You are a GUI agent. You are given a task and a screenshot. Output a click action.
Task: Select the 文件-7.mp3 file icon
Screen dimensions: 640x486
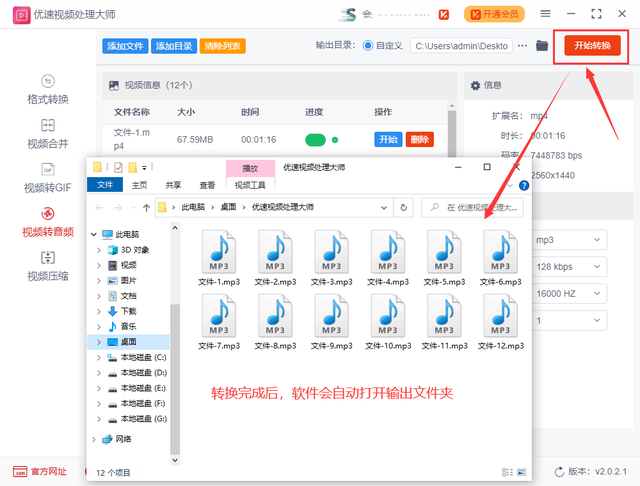(219, 315)
